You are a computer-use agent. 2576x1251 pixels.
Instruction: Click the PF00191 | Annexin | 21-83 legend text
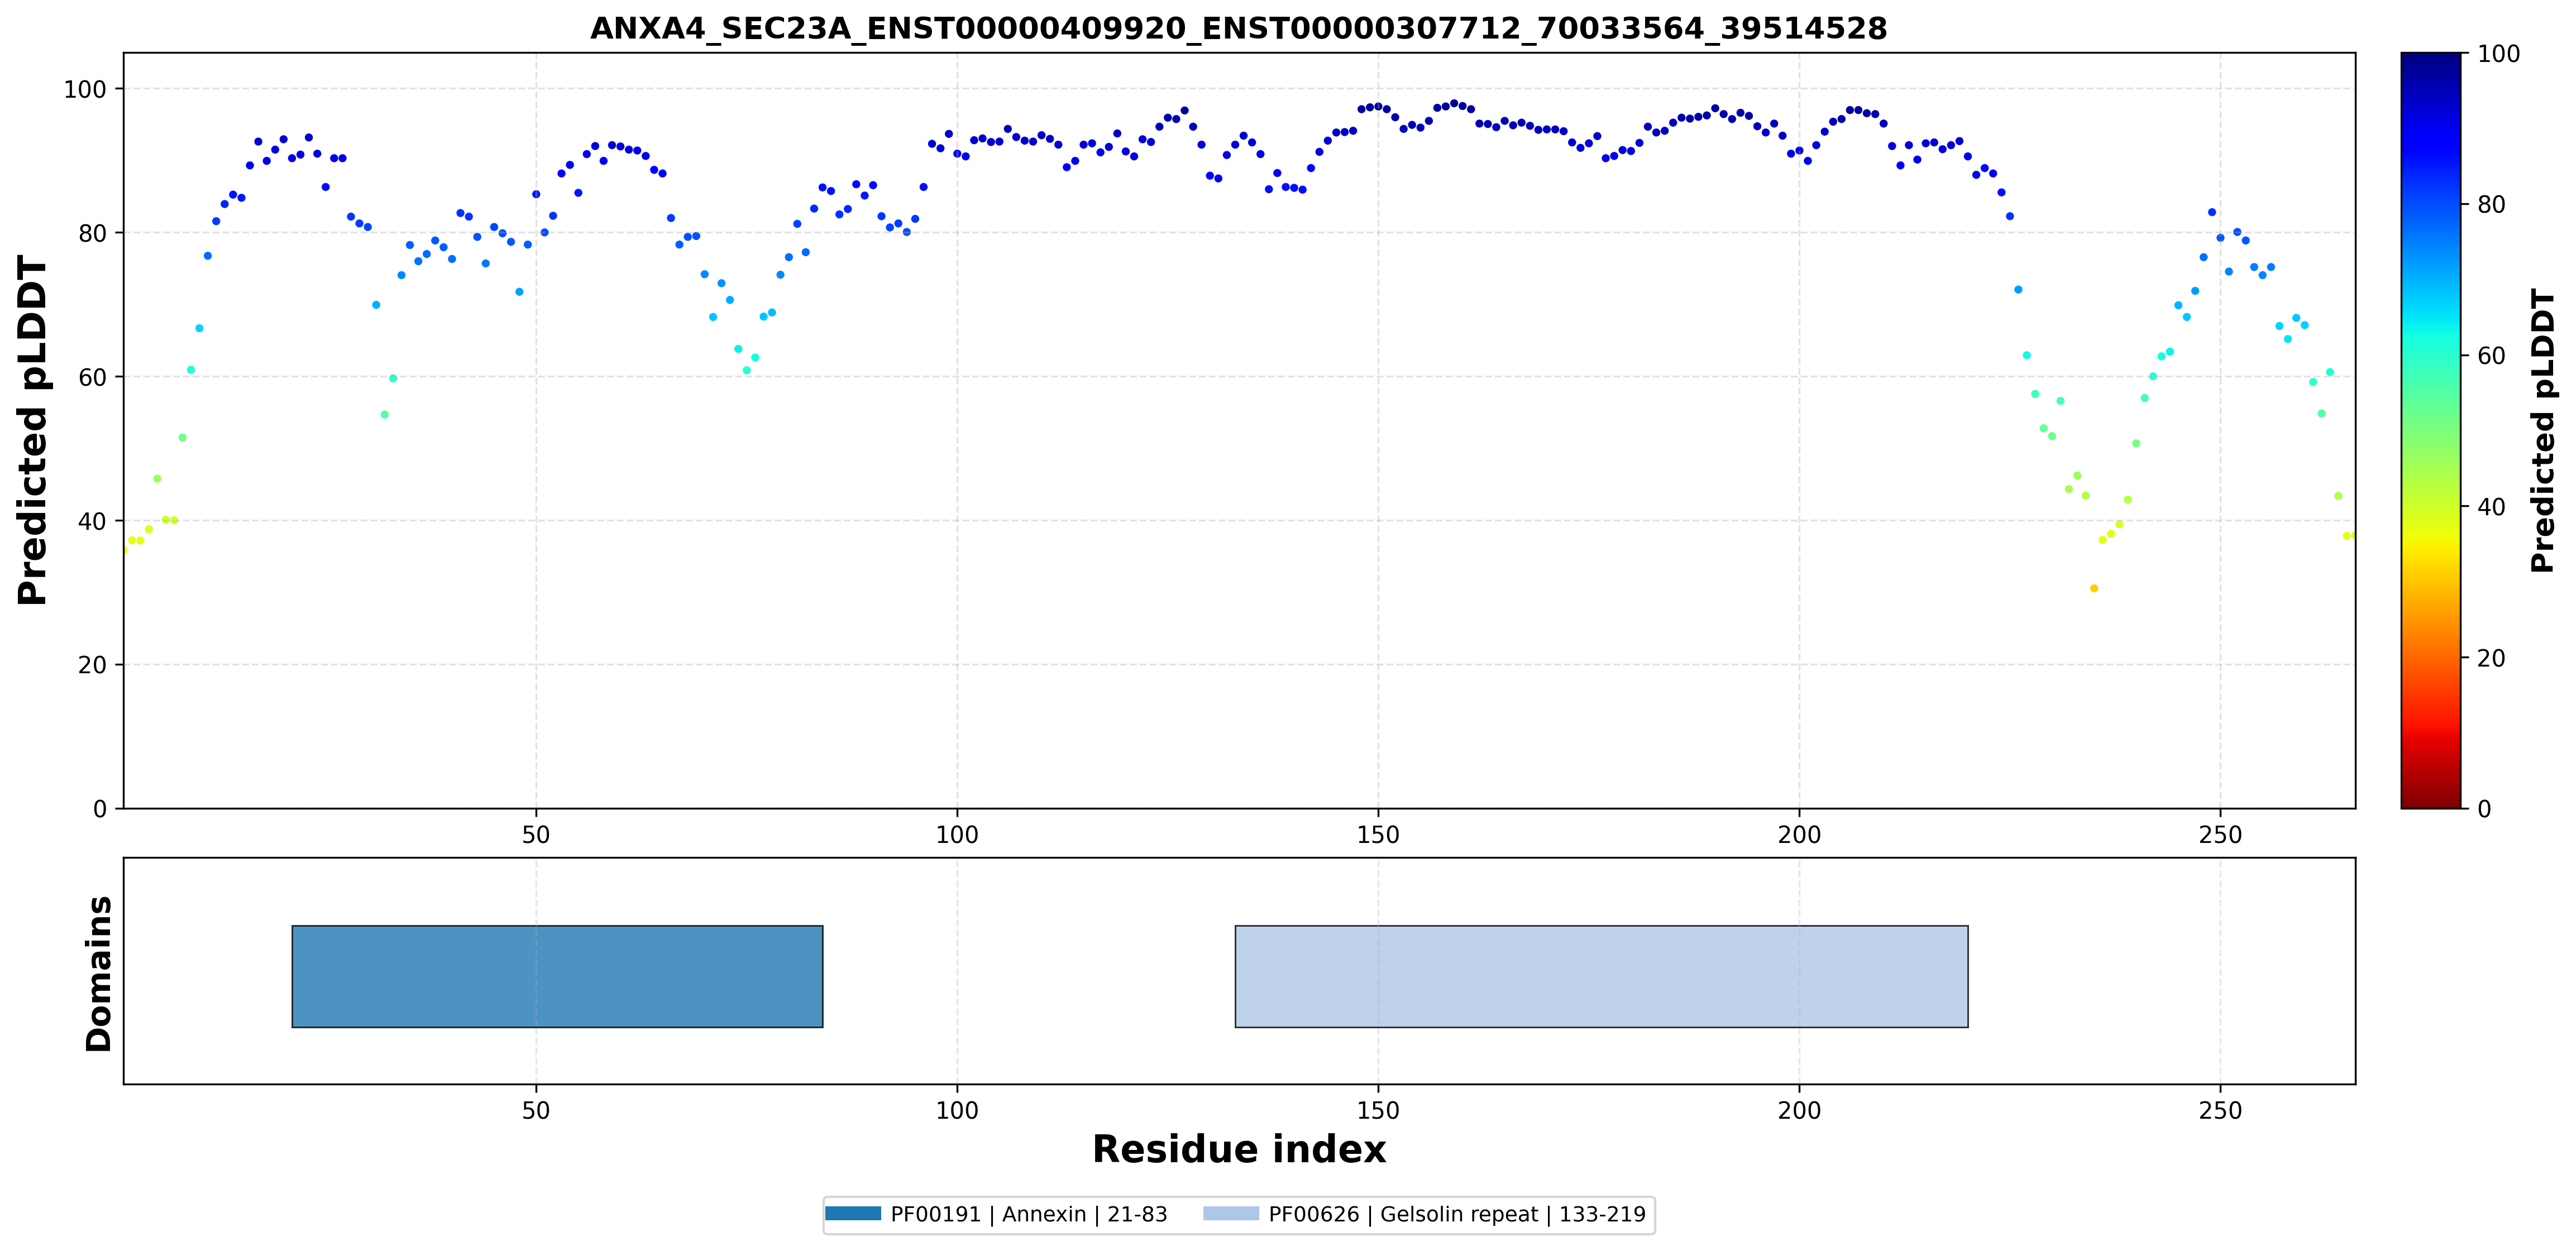[x=1029, y=1214]
